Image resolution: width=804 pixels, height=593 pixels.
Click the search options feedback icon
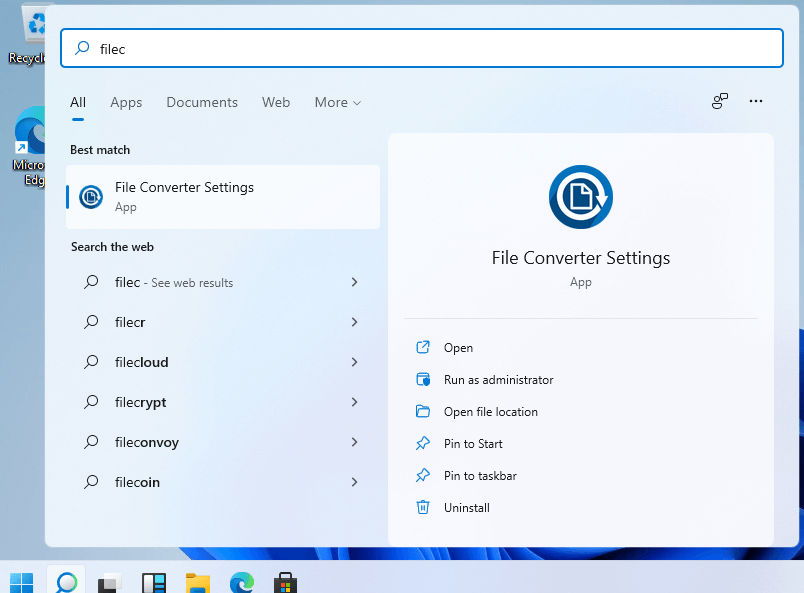pyautogui.click(x=720, y=101)
